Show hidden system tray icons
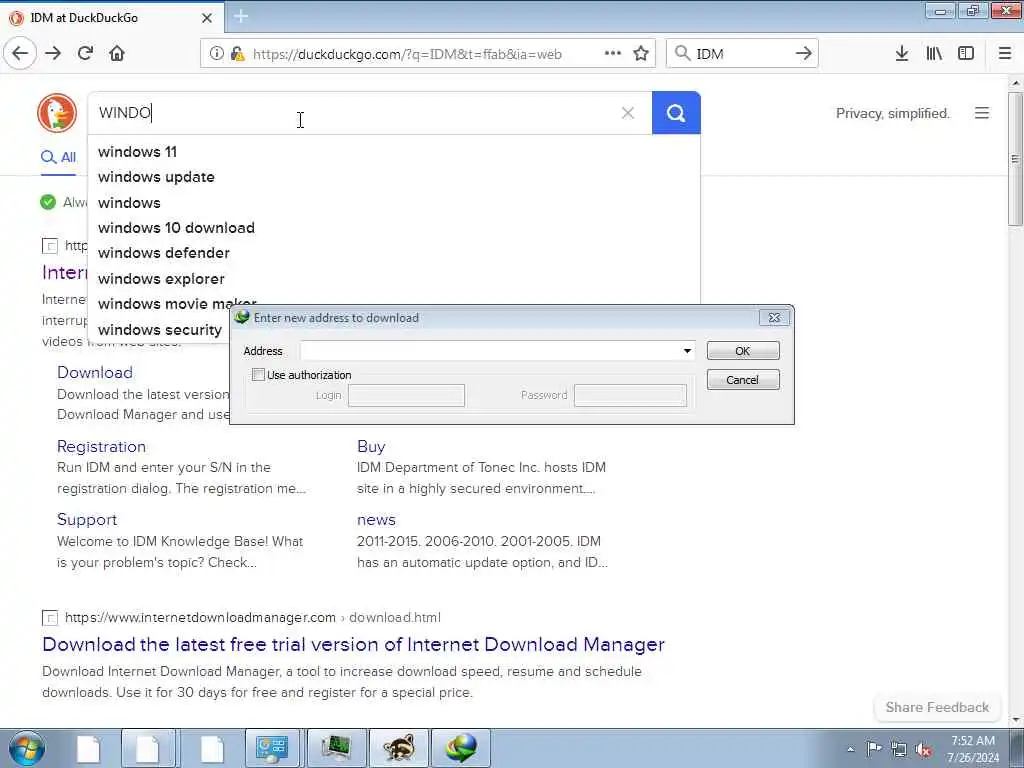The width and height of the screenshot is (1024, 768). (x=850, y=749)
